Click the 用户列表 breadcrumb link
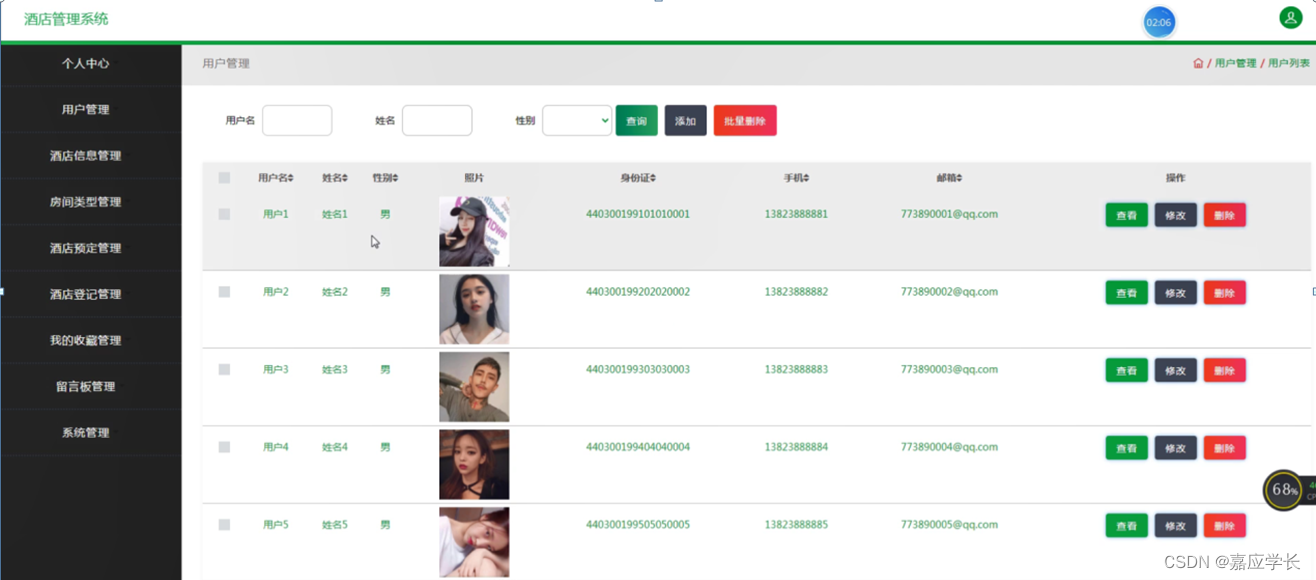This screenshot has height=580, width=1316. (x=1289, y=63)
